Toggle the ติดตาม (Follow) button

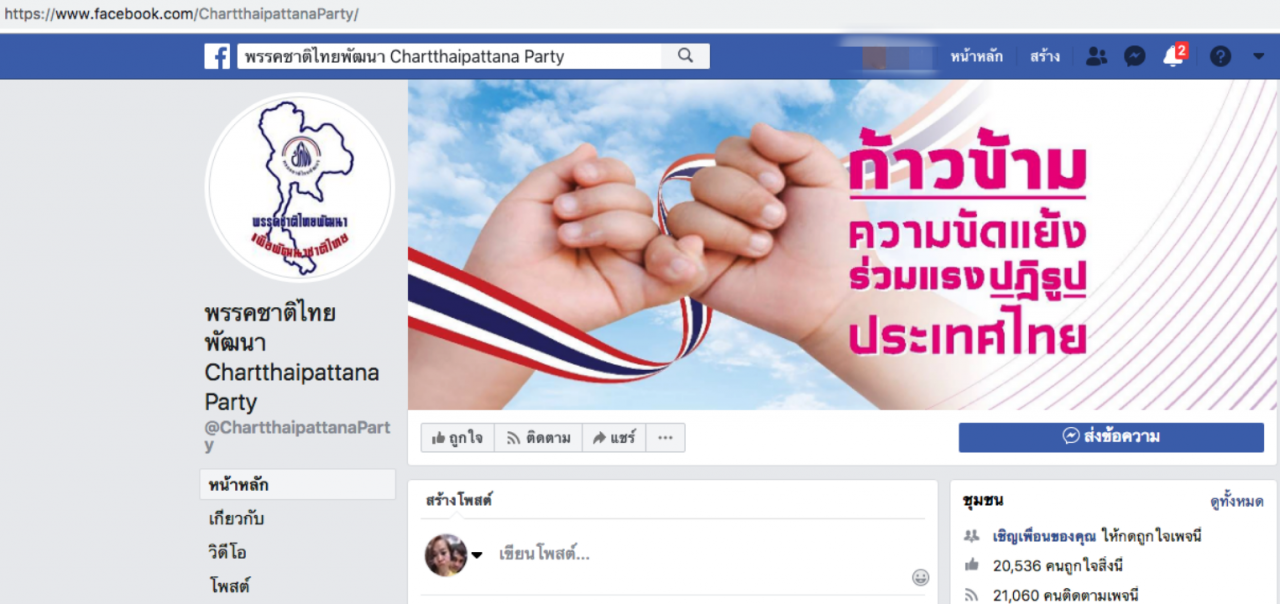[x=538, y=437]
